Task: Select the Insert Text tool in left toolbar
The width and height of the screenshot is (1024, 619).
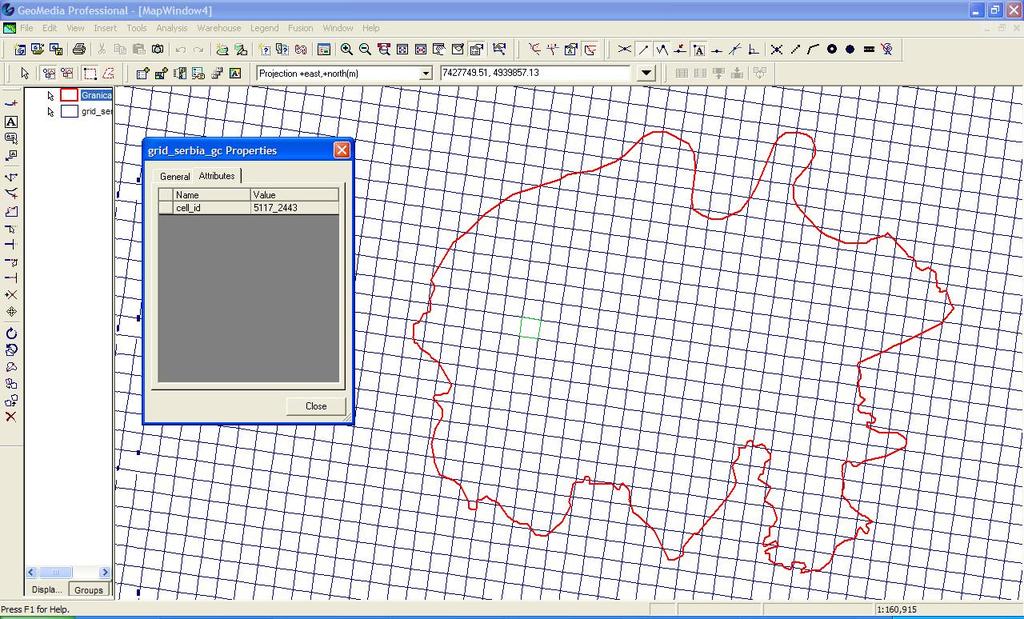Action: 11,122
